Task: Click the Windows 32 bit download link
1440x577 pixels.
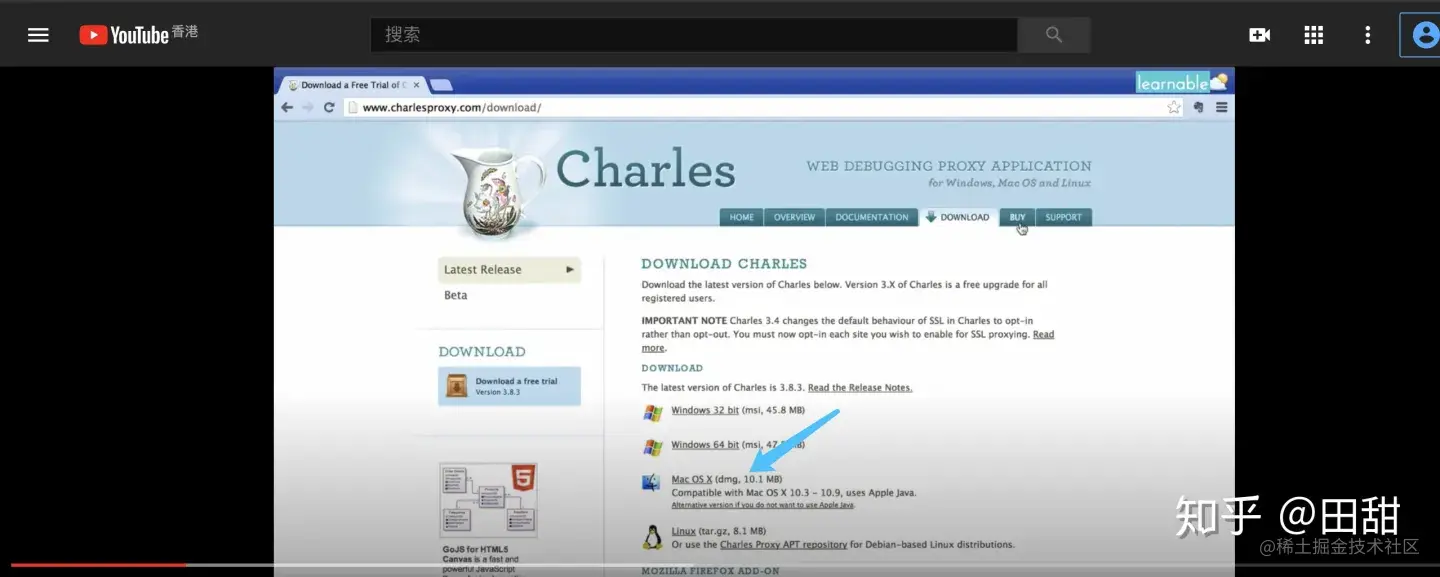Action: tap(705, 411)
